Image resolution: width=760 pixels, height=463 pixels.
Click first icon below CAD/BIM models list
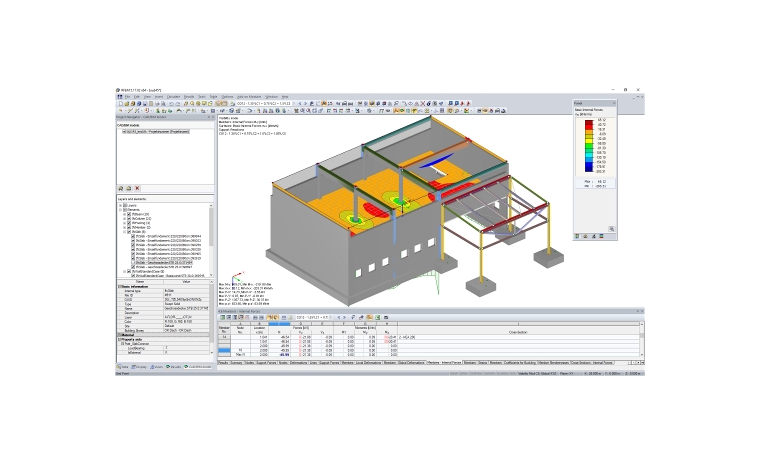click(121, 188)
